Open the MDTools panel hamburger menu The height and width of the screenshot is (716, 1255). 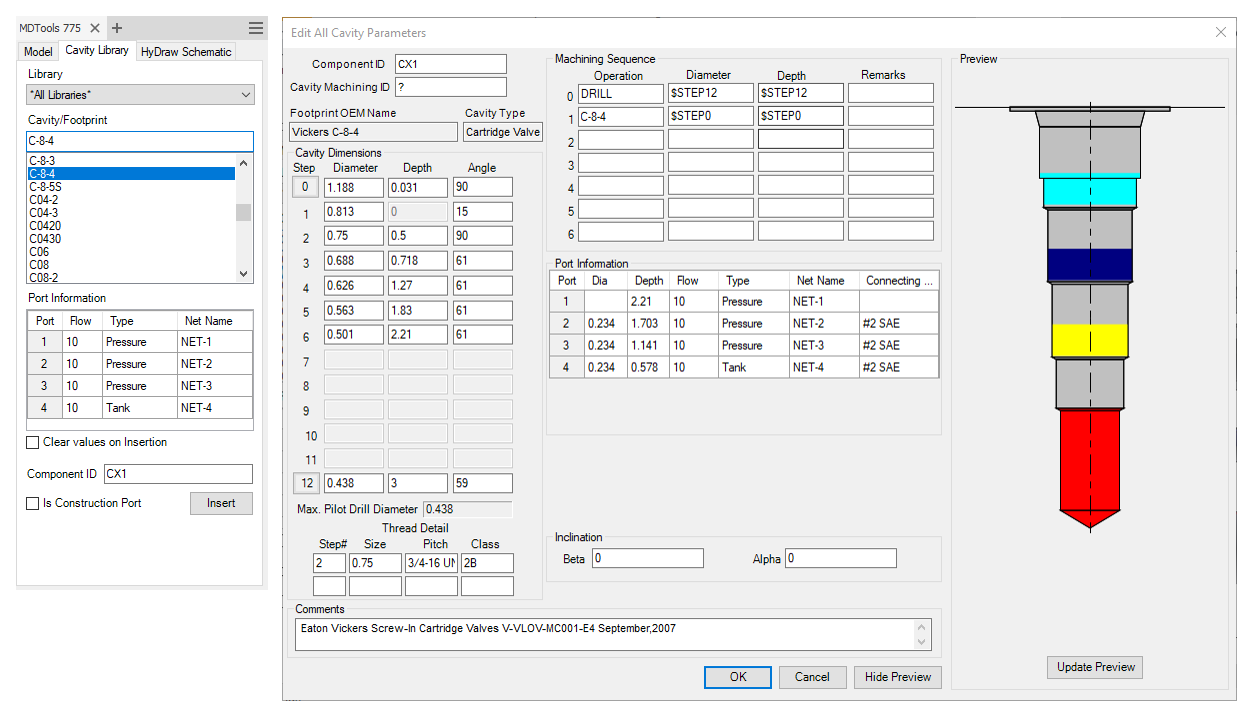pos(256,28)
